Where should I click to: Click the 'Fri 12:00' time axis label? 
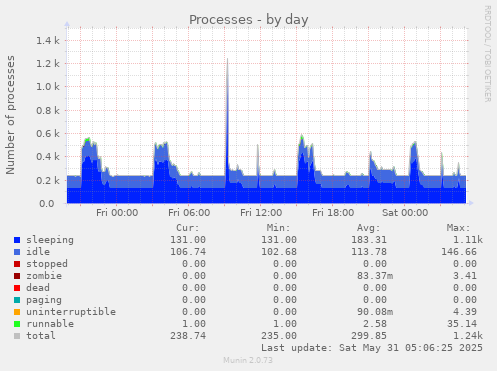point(261,213)
